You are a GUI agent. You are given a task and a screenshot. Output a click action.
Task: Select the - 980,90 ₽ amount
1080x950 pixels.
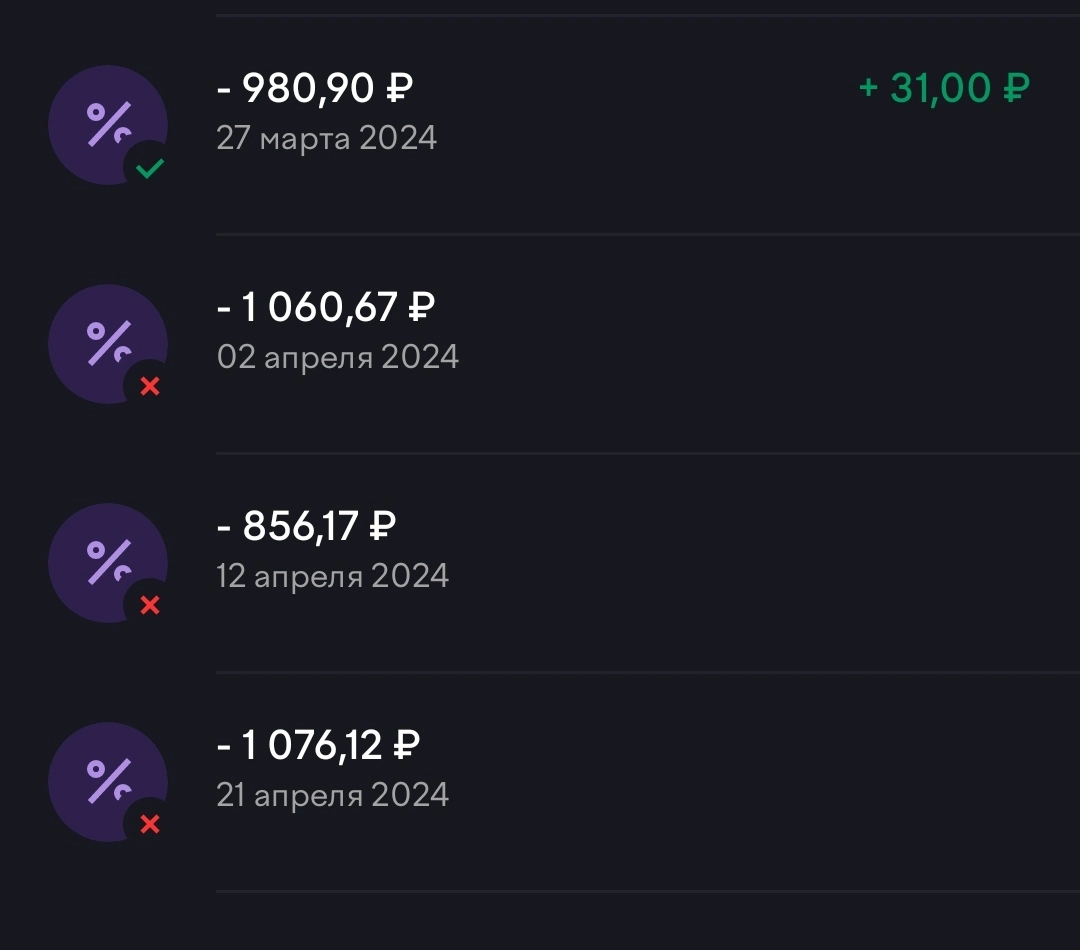pyautogui.click(x=315, y=88)
